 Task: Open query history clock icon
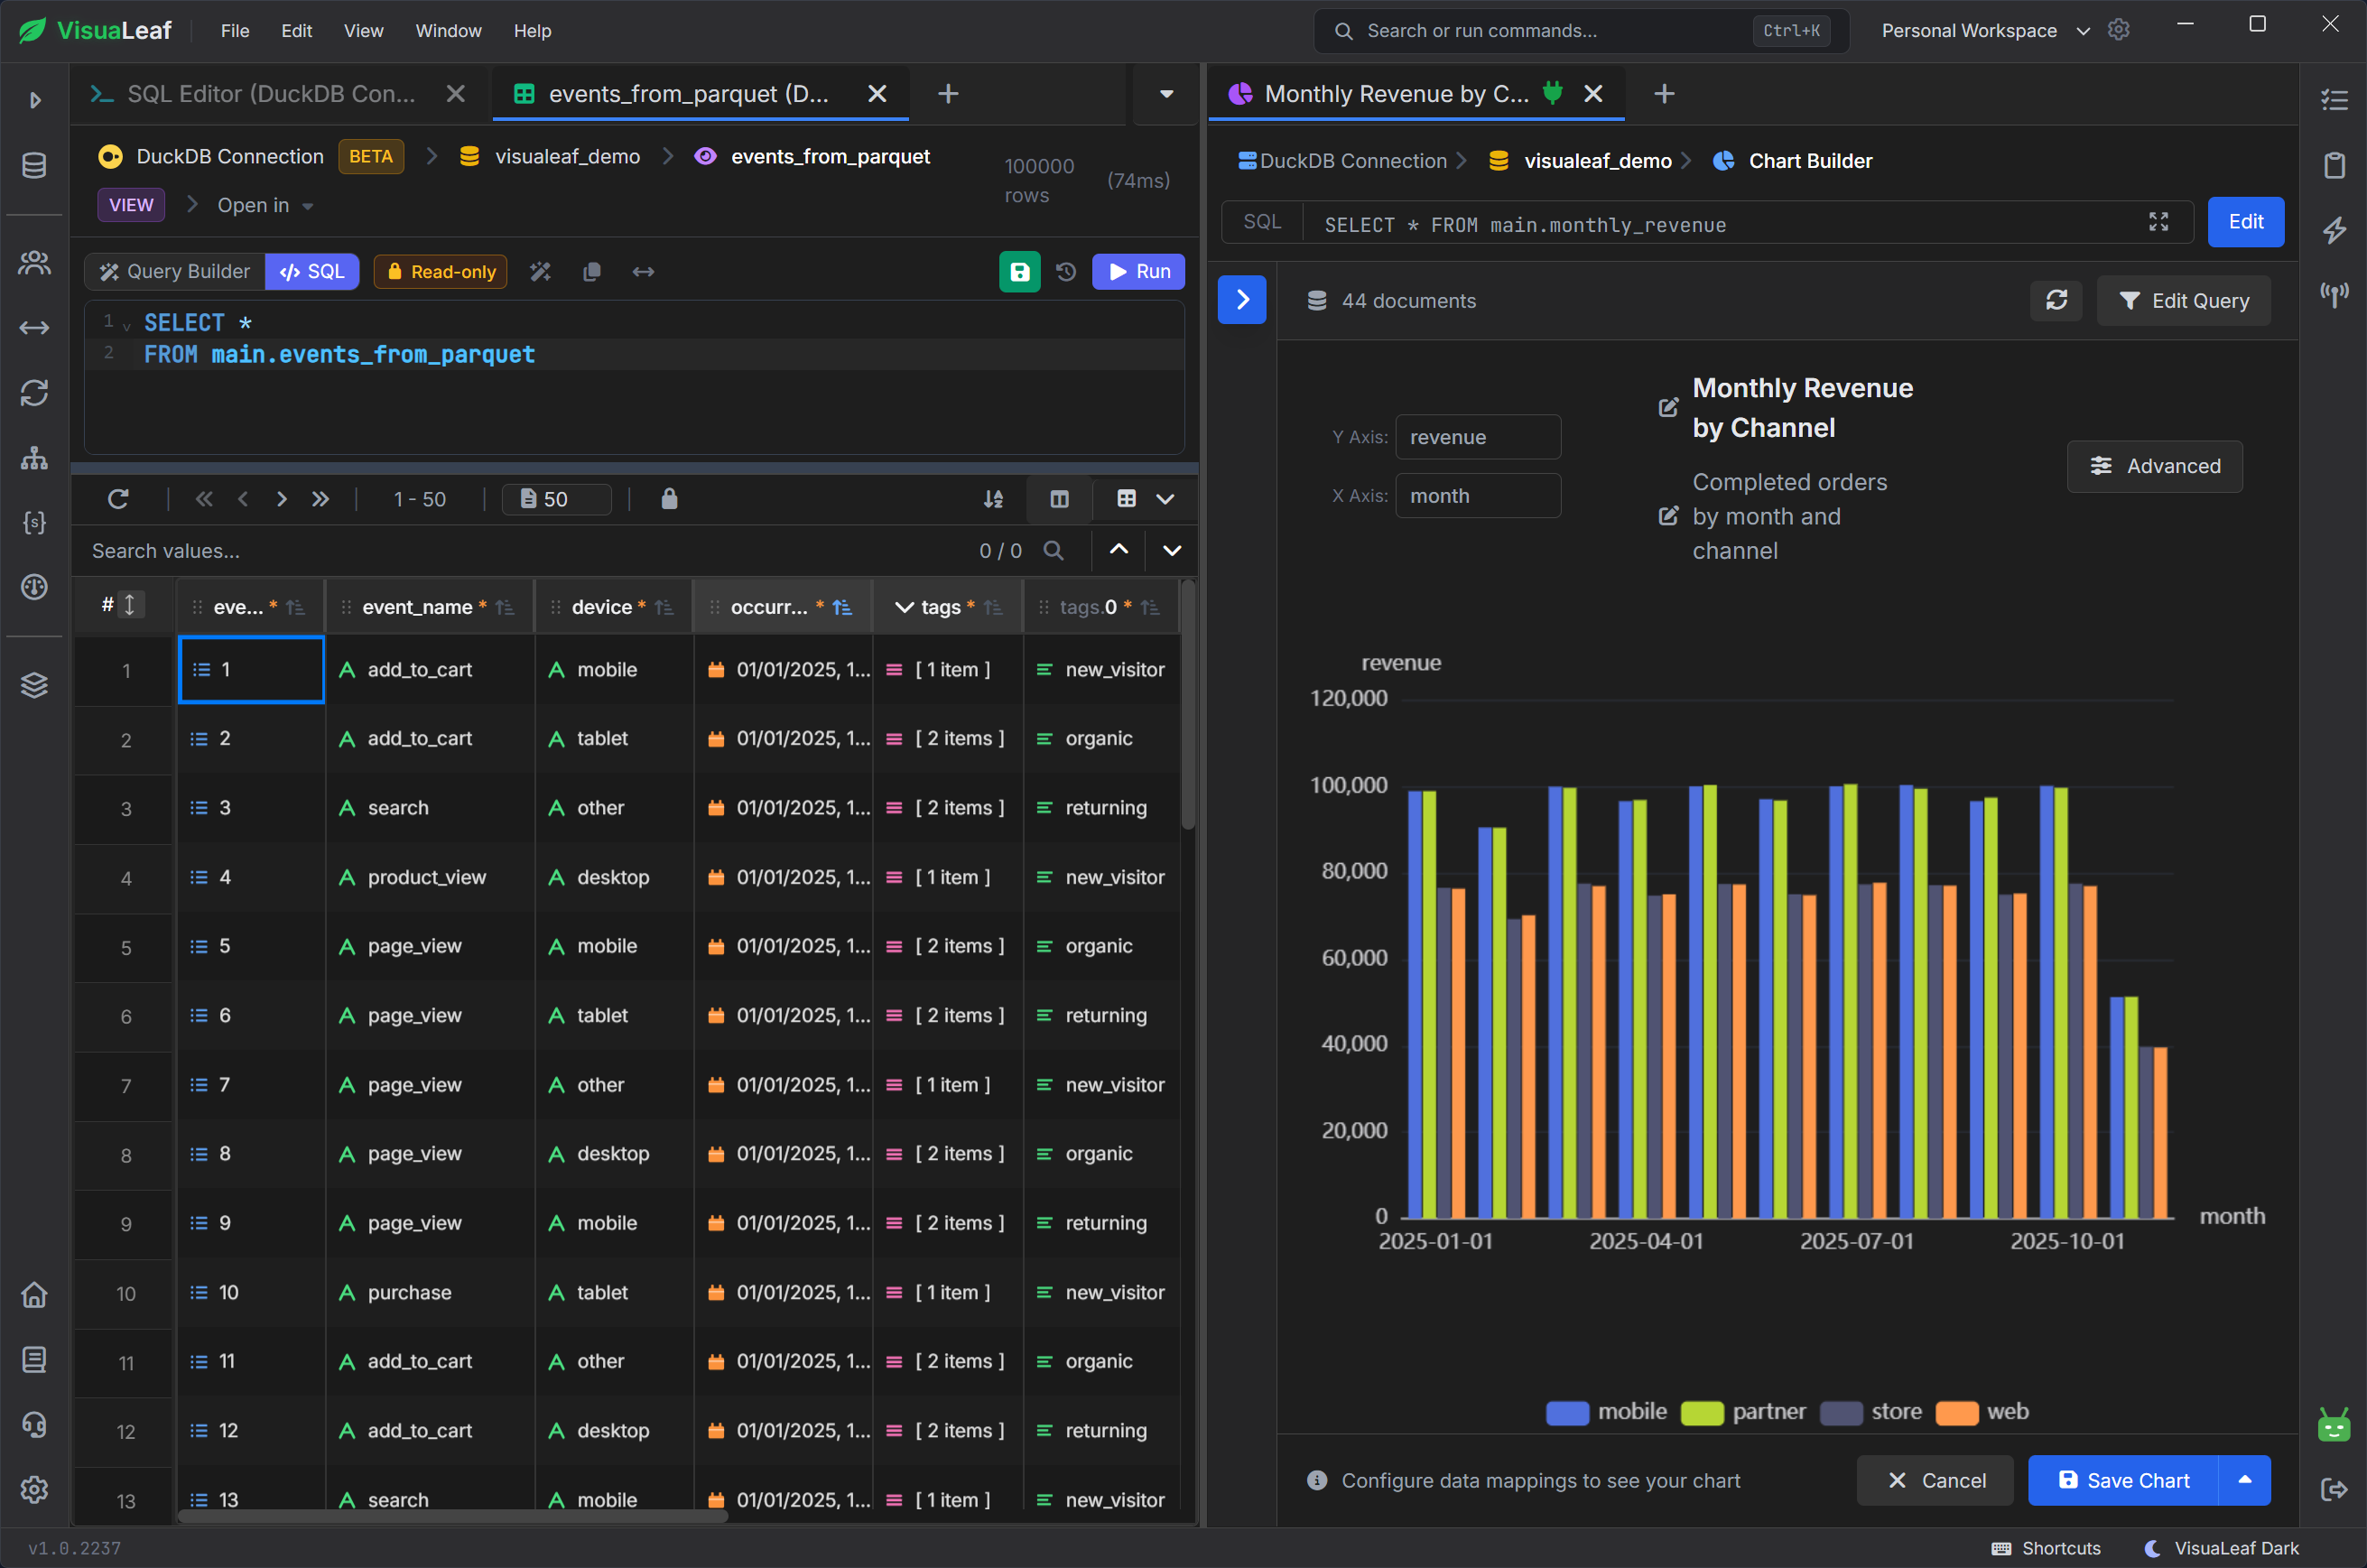(x=1066, y=271)
